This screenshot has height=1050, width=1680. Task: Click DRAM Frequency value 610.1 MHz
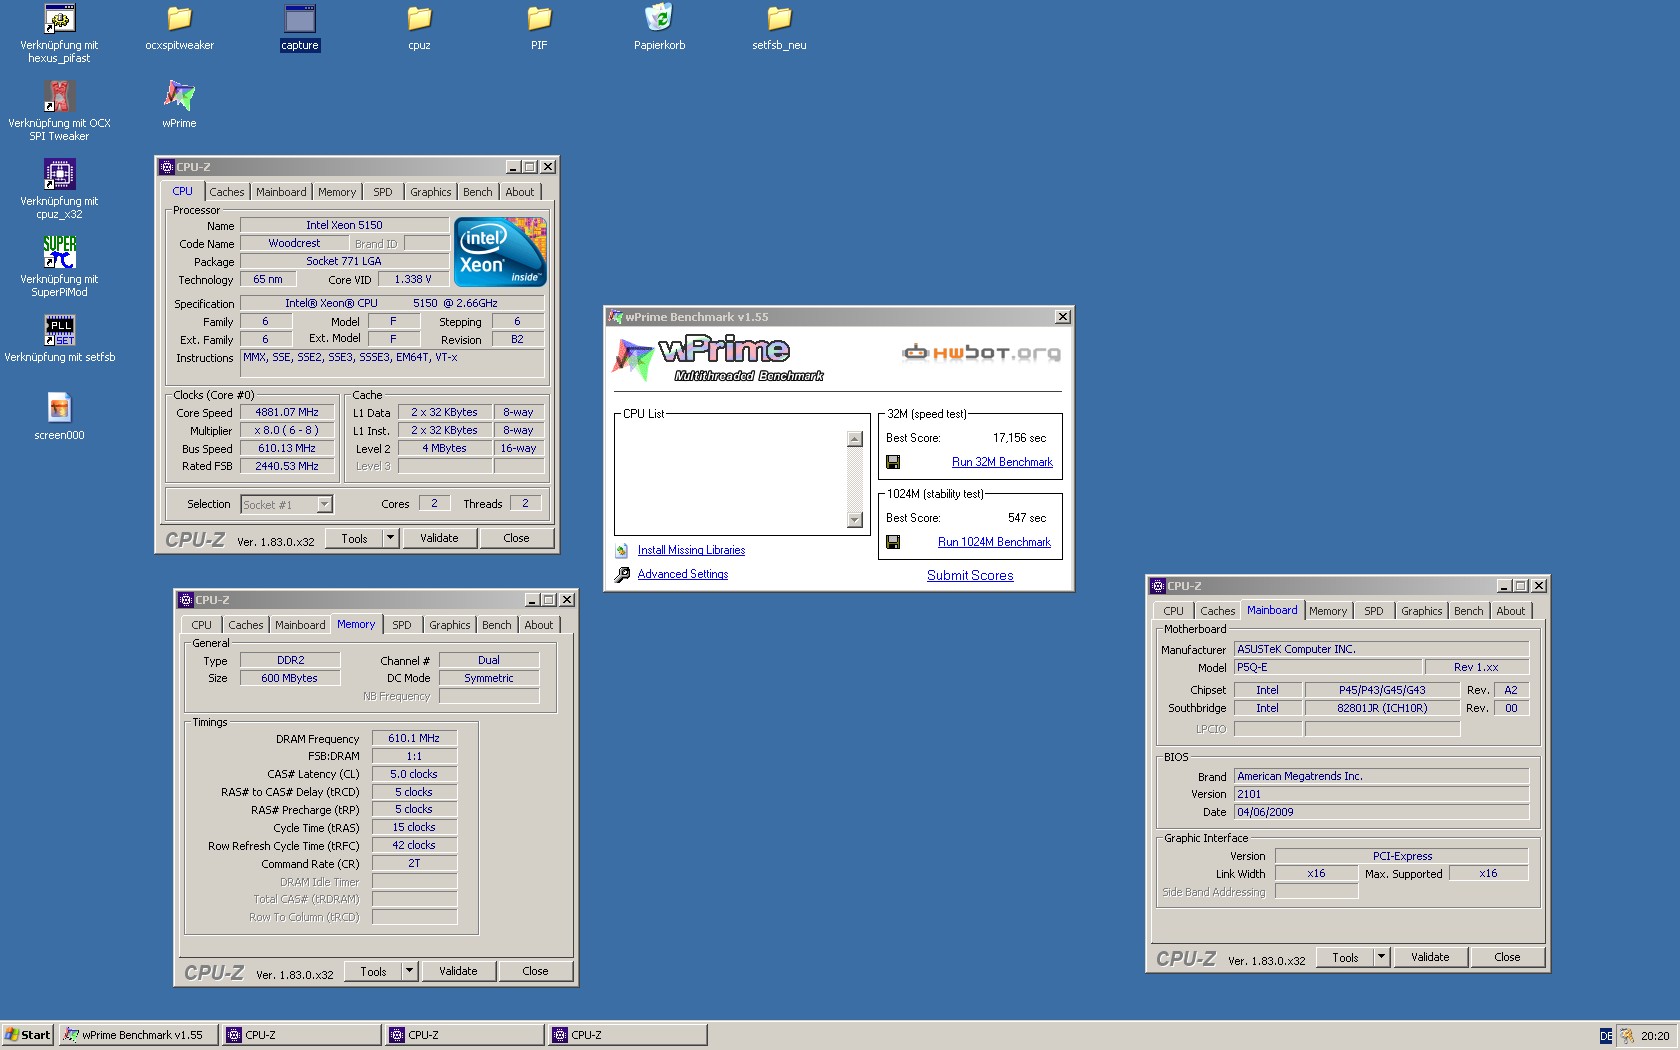[x=414, y=738]
